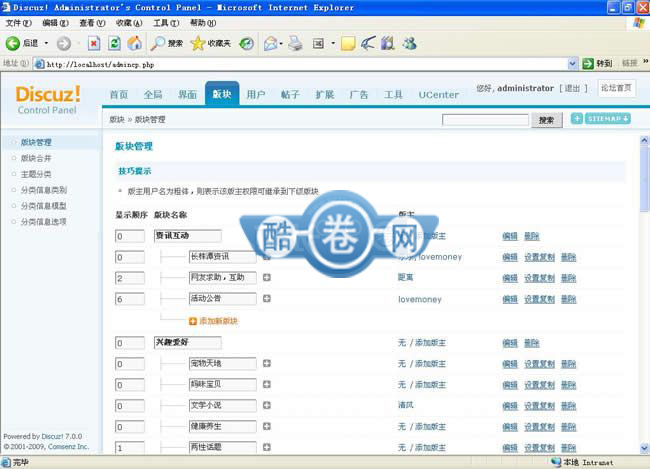Open the History icon in toolbar
The image size is (650, 469).
click(247, 43)
